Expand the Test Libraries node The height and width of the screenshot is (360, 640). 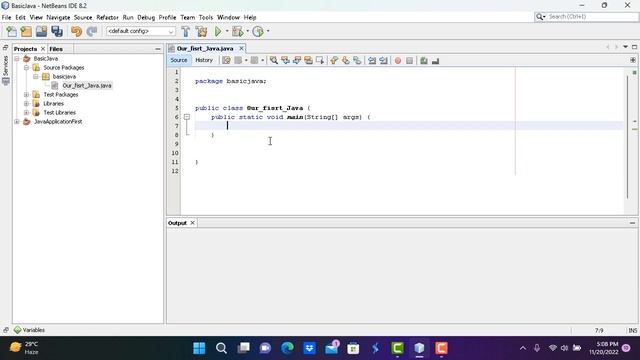[27, 113]
